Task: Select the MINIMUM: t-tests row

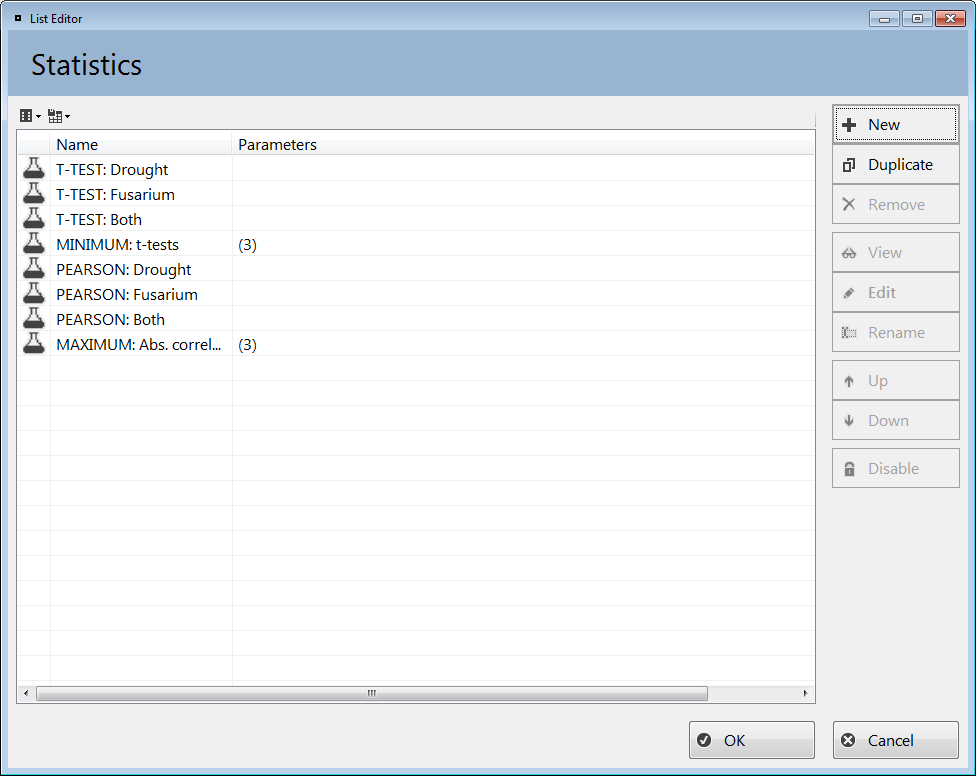Action: (416, 244)
